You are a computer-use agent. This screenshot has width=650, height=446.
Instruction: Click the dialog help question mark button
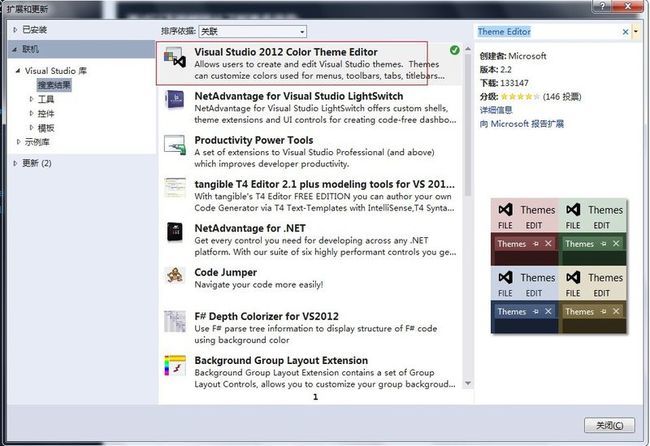point(602,5)
